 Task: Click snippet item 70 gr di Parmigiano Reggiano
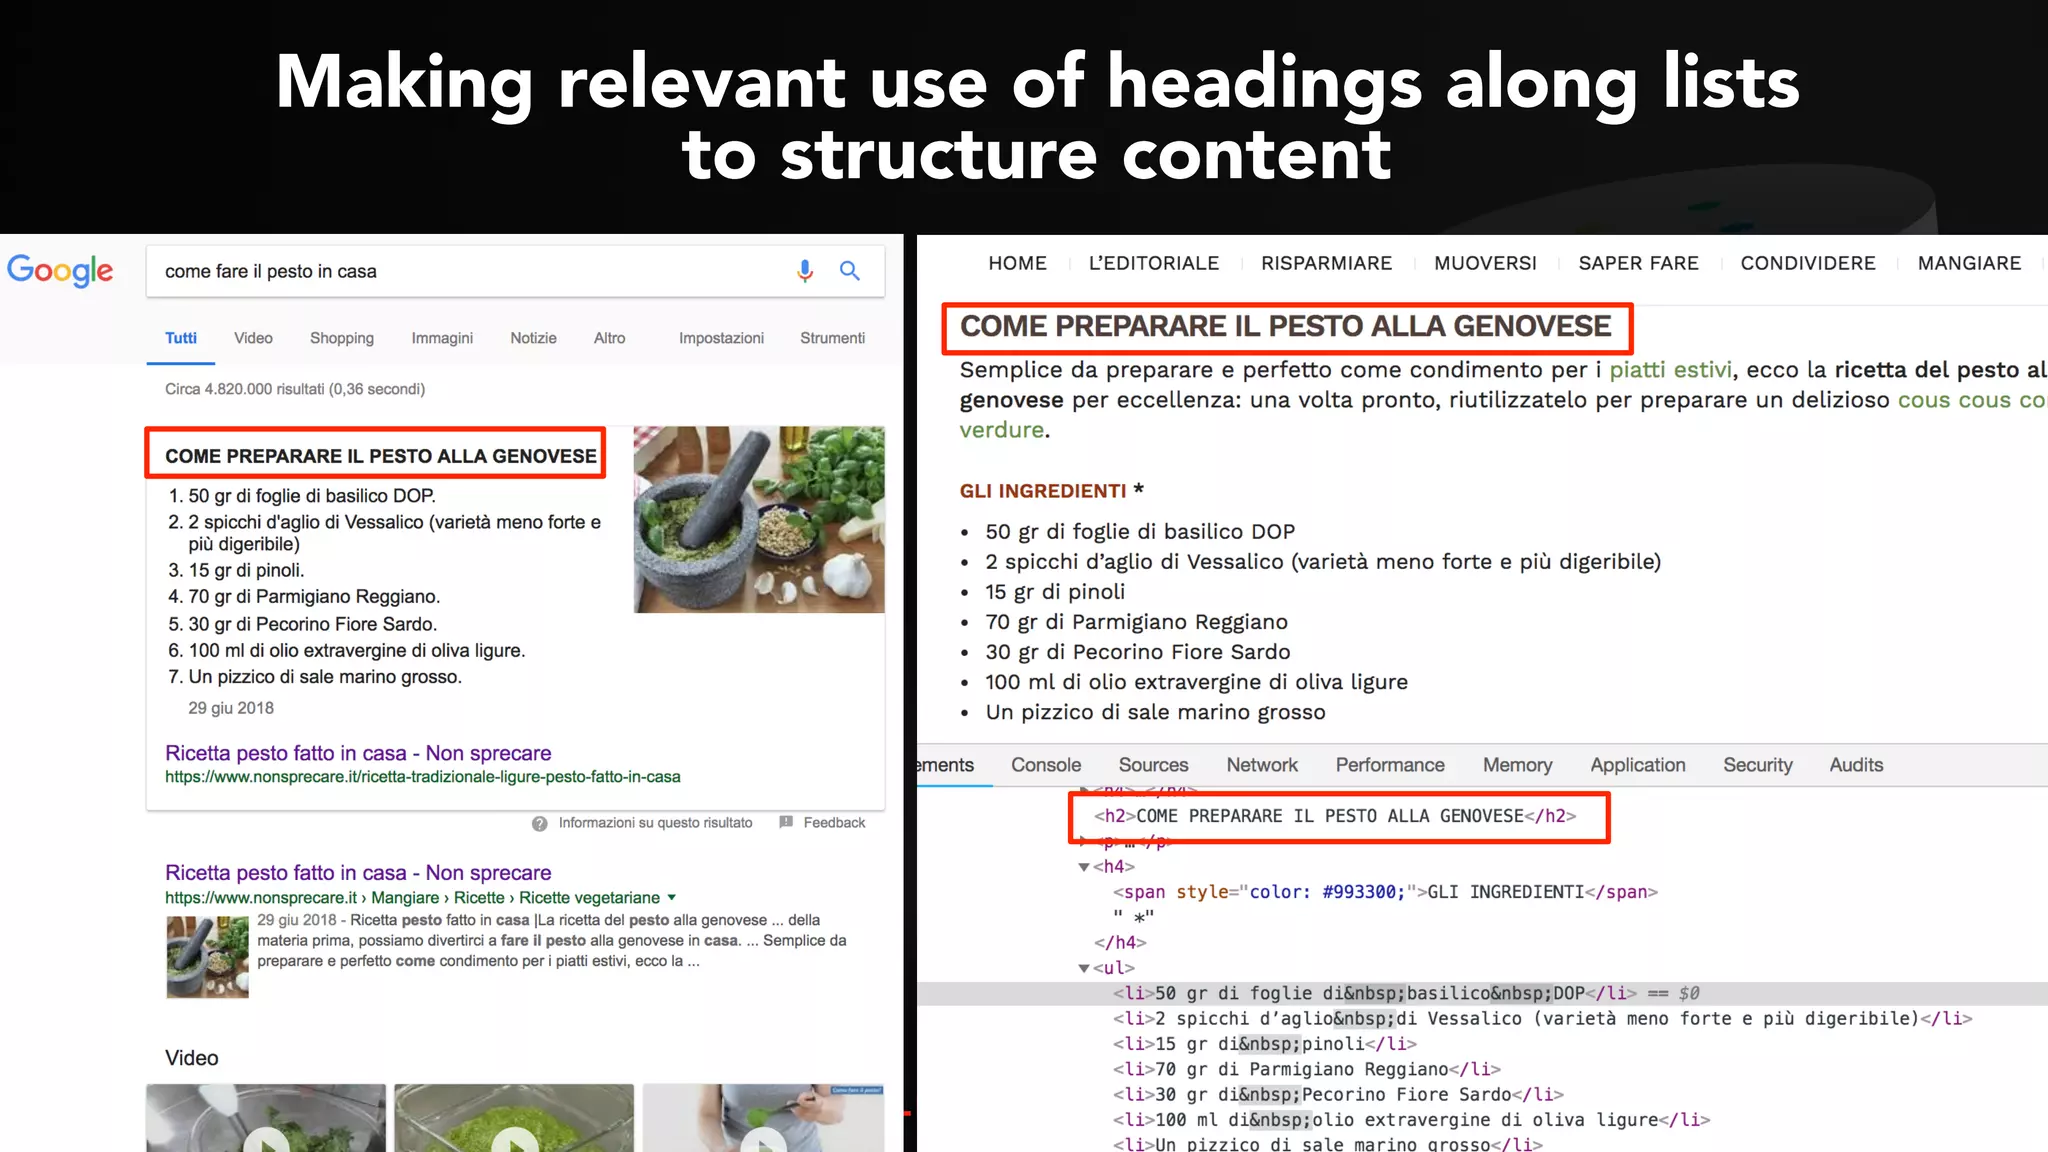[314, 597]
